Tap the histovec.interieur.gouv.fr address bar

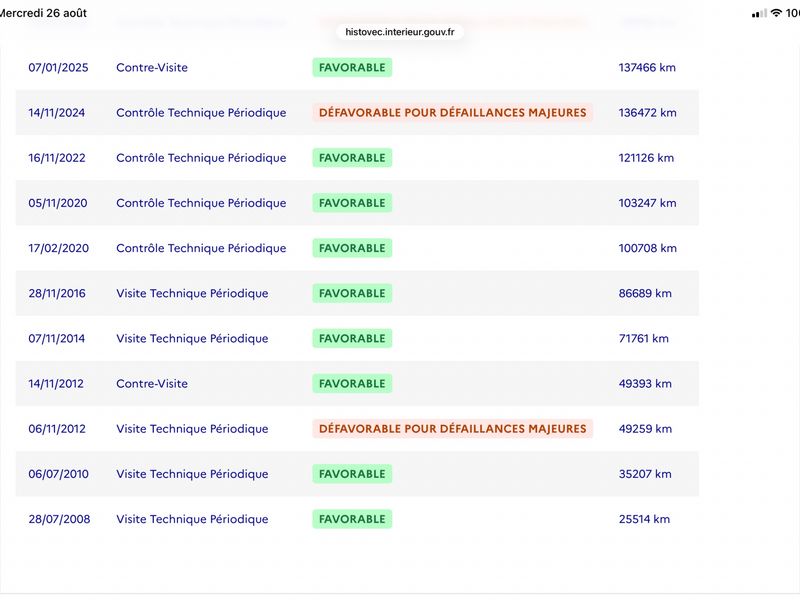399,32
